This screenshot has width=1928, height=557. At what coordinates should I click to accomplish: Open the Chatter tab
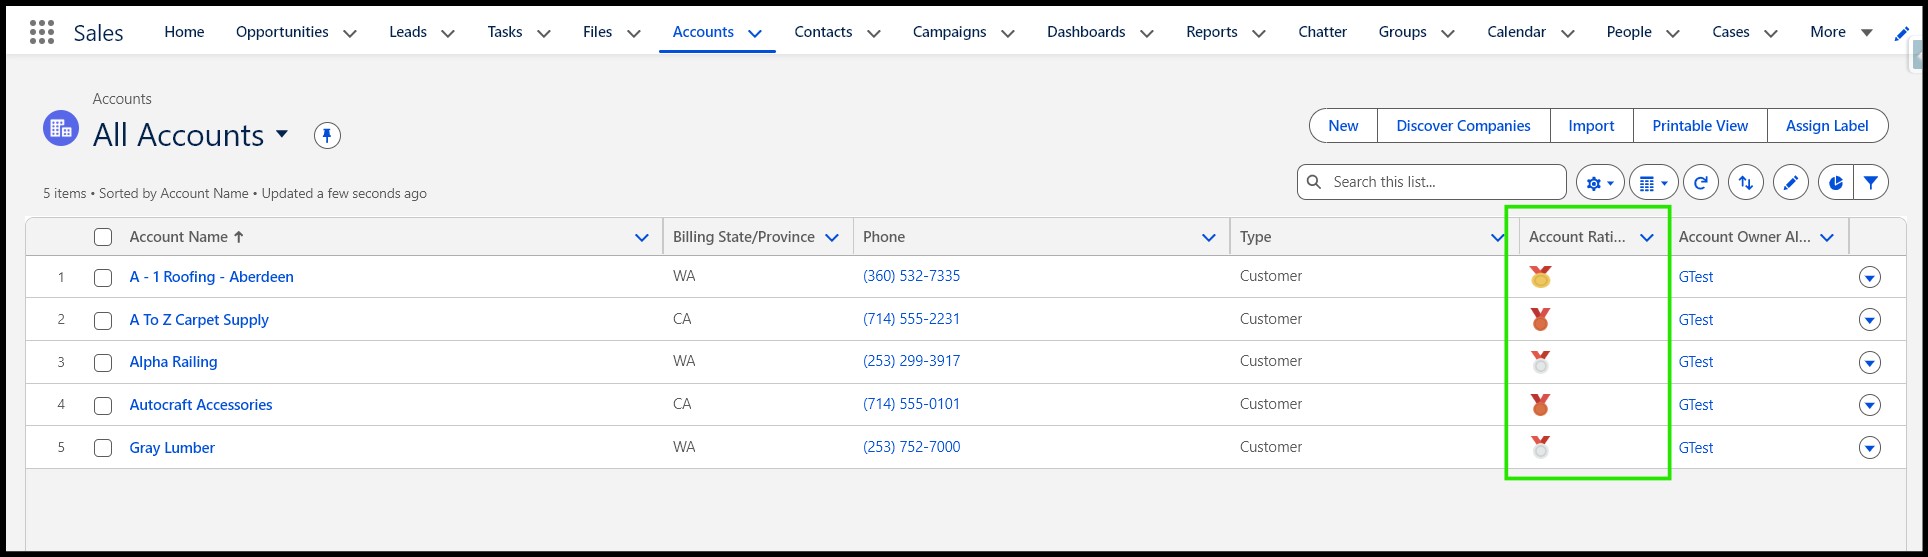[1322, 32]
